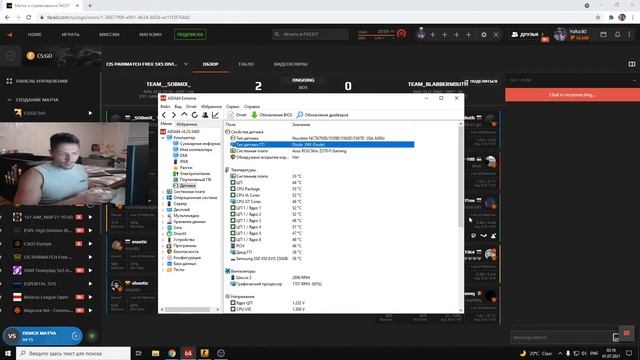This screenshot has width=640, height=360.
Task: Select DMI in AIDA64 tree
Action: coord(180,156)
